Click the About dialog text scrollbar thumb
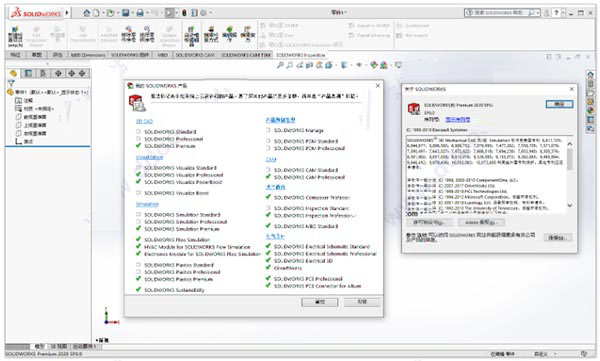Screen dimensions: 600x361 (570, 159)
